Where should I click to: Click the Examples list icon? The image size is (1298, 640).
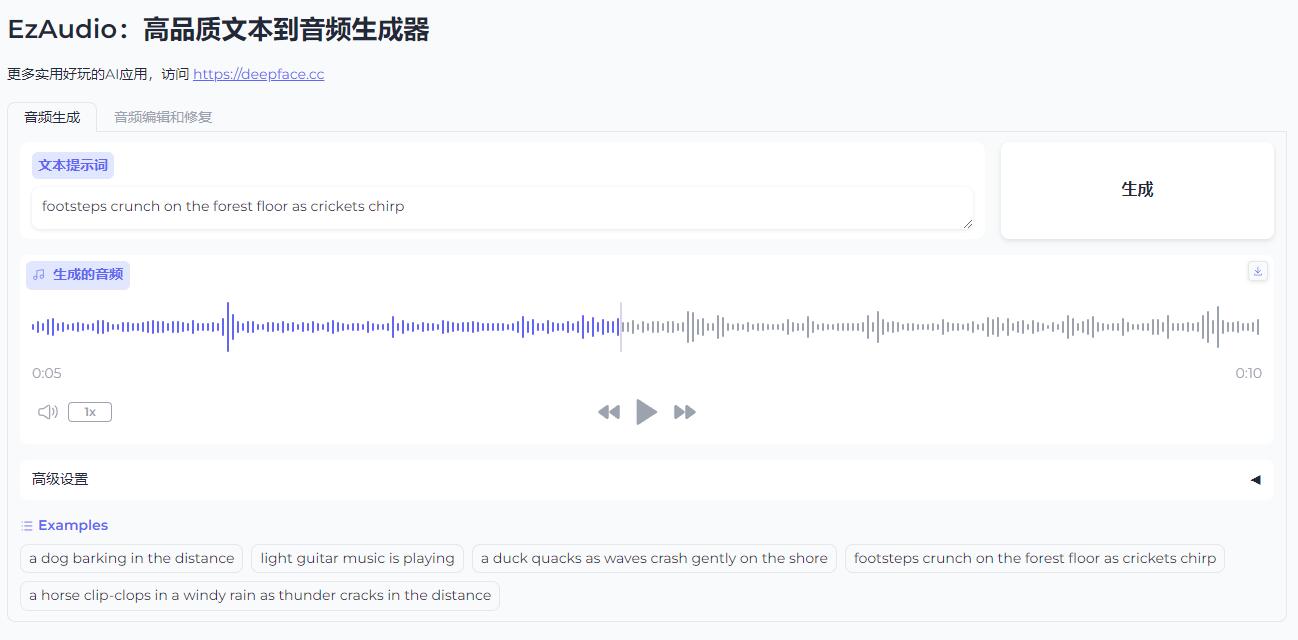pyautogui.click(x=27, y=526)
